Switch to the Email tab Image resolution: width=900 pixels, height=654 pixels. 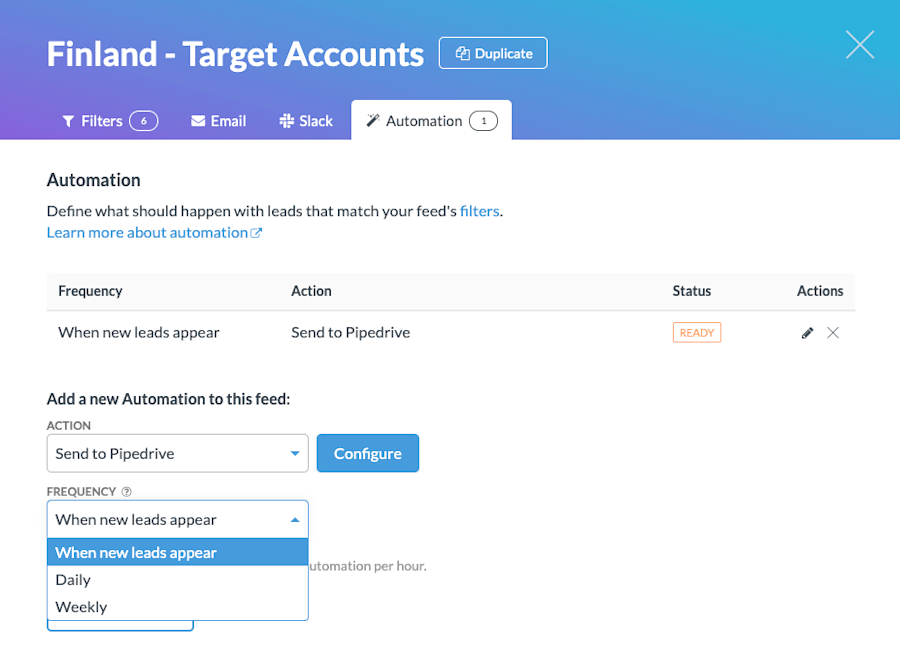pos(218,120)
